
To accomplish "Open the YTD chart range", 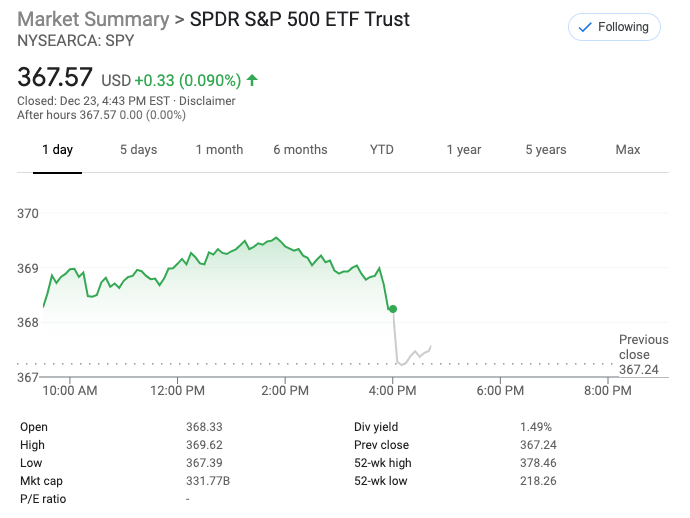I will [x=381, y=150].
